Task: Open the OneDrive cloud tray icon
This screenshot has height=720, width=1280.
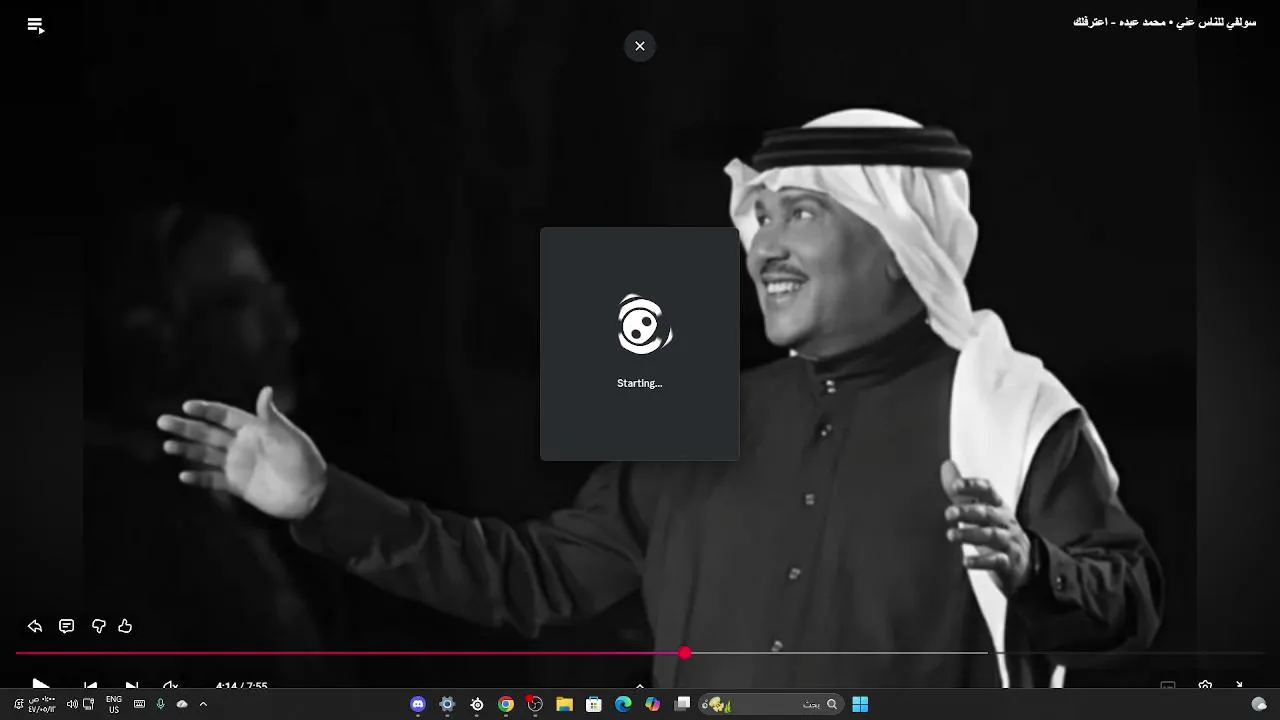Action: [x=182, y=704]
